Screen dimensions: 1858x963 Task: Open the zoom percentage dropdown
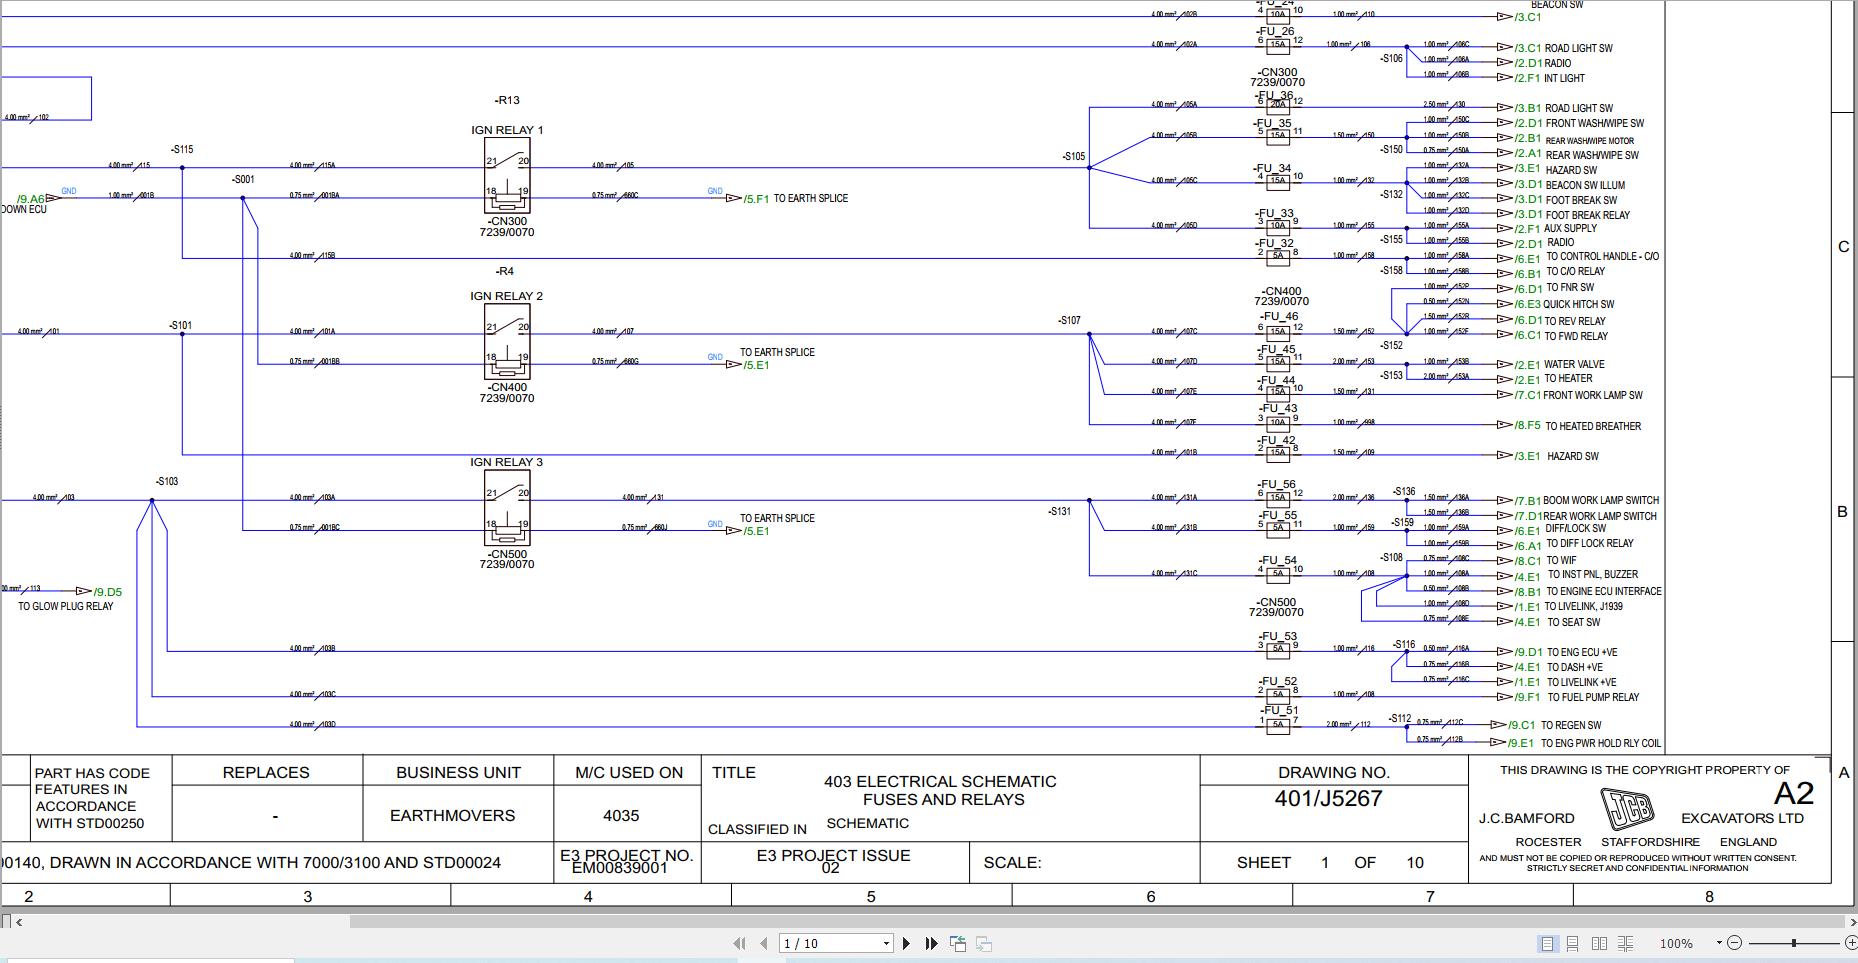click(1717, 942)
